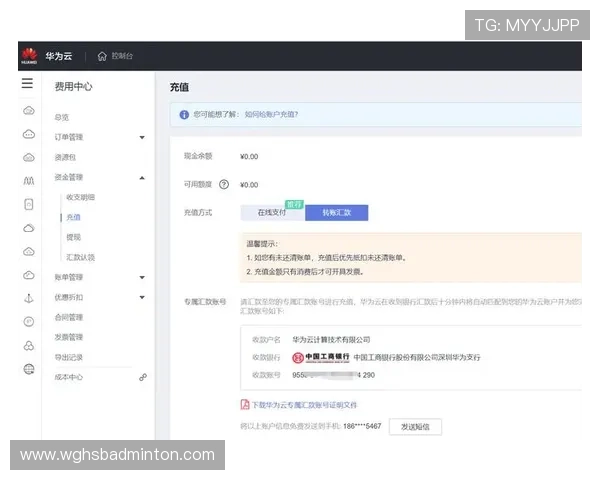Open 如何给账户充值? help link
The image size is (600, 480).
coord(271,114)
